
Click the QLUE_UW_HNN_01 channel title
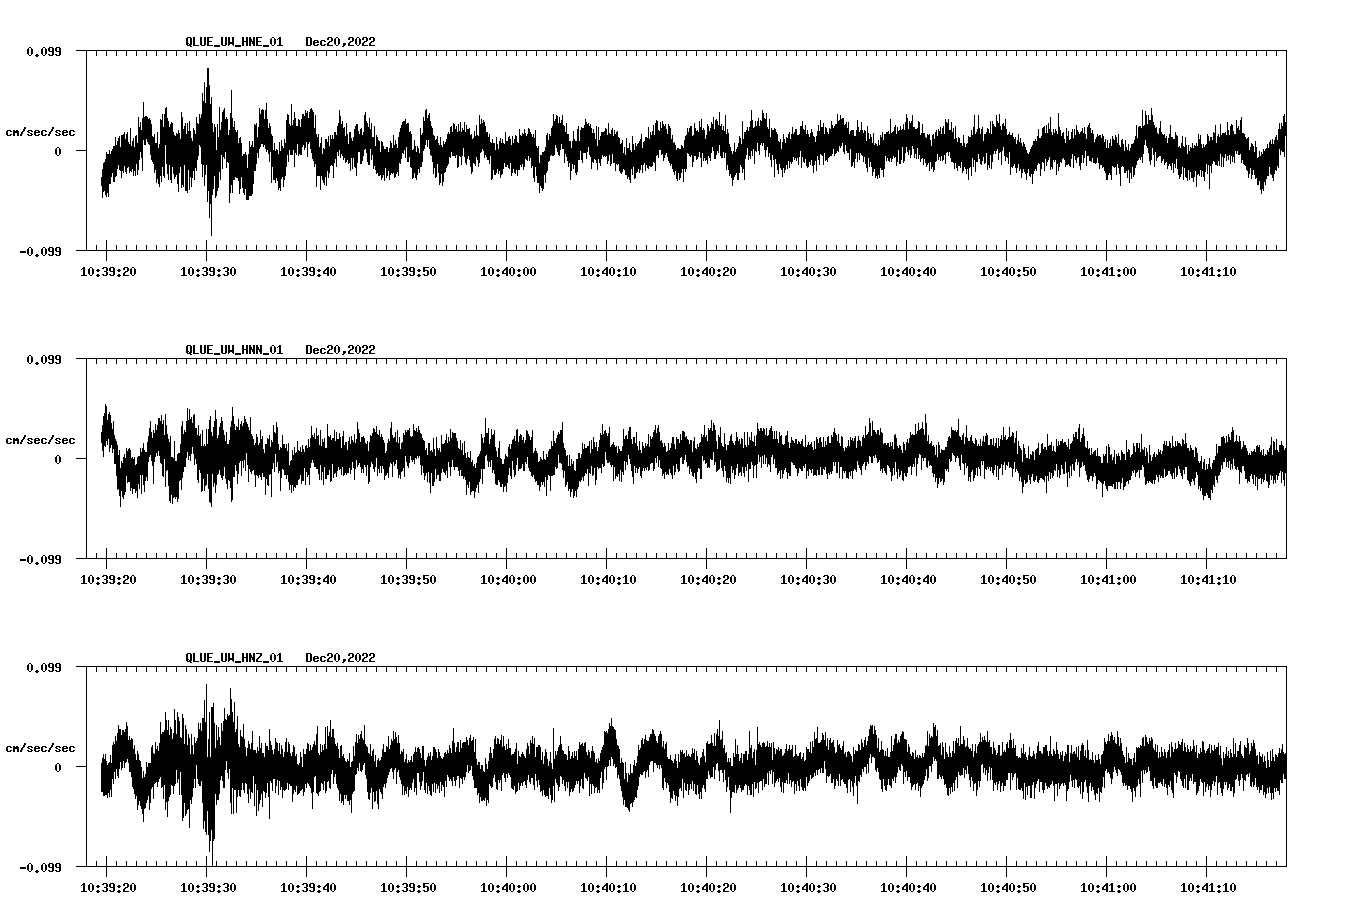(234, 350)
